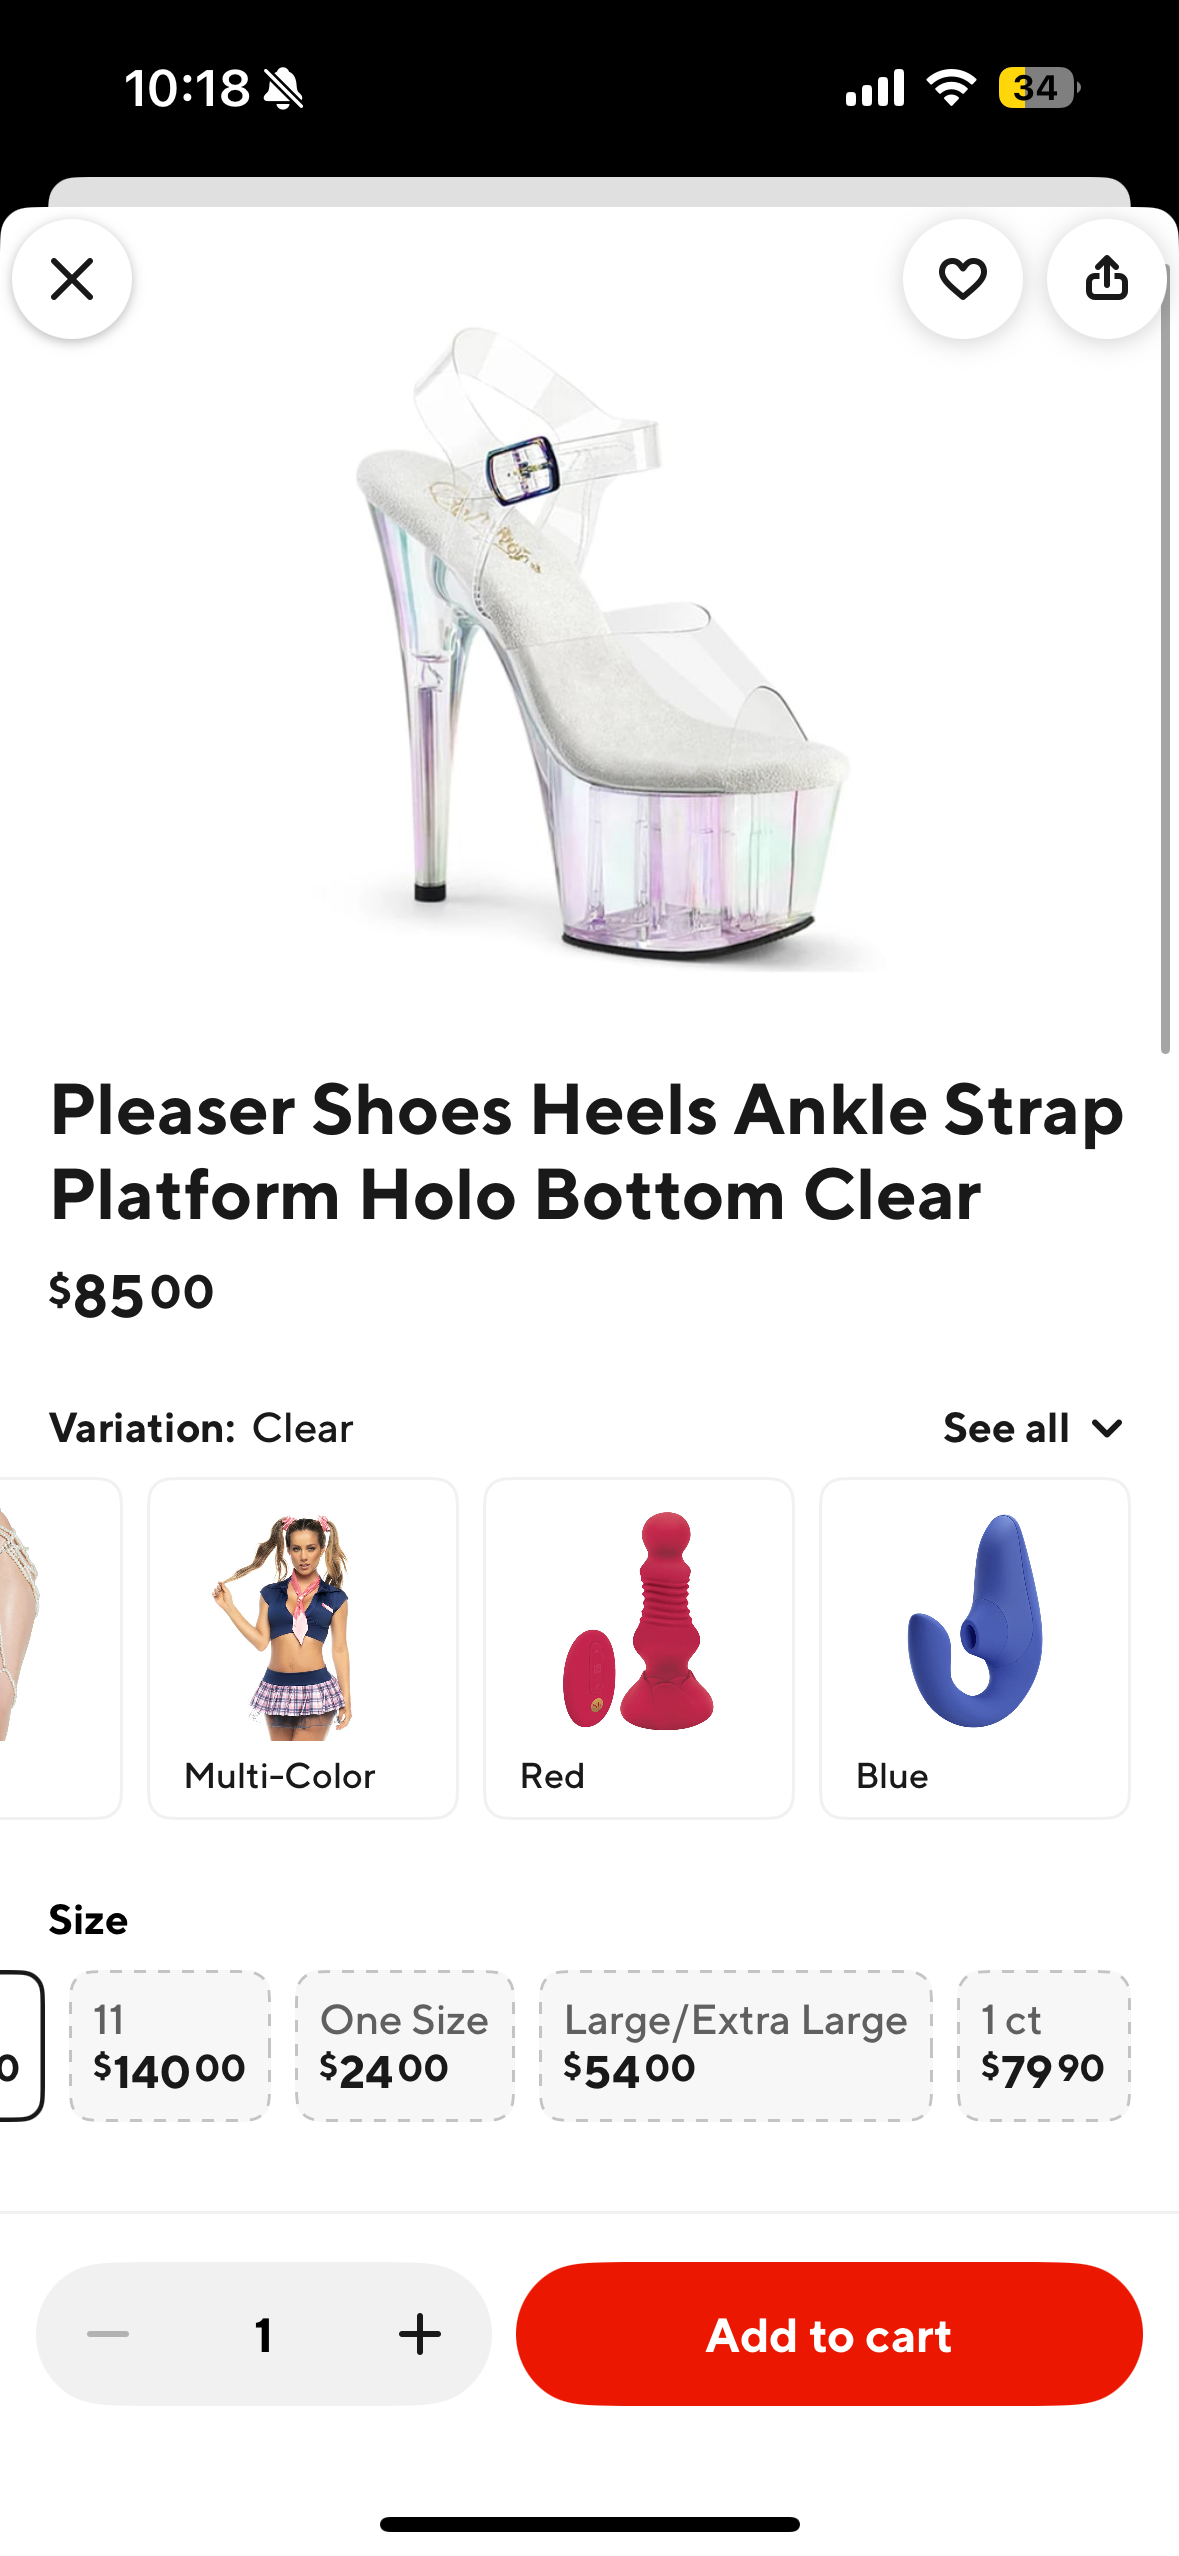Tap the Wi-Fi icon in status bar

(951, 87)
